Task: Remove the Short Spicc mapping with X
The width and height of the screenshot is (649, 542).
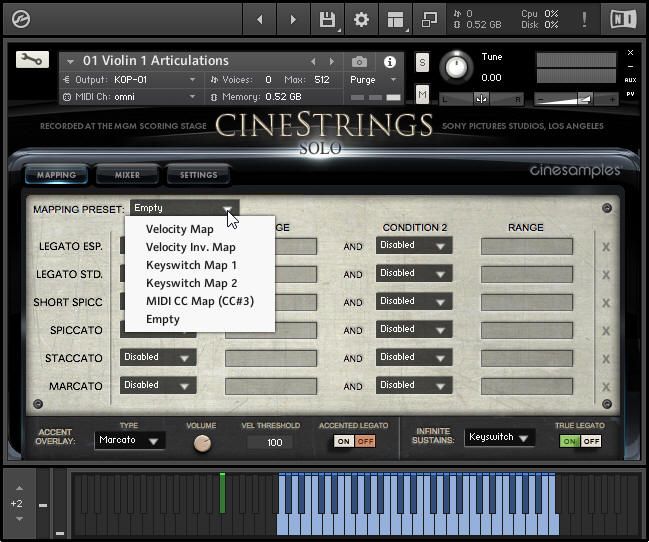Action: point(606,303)
